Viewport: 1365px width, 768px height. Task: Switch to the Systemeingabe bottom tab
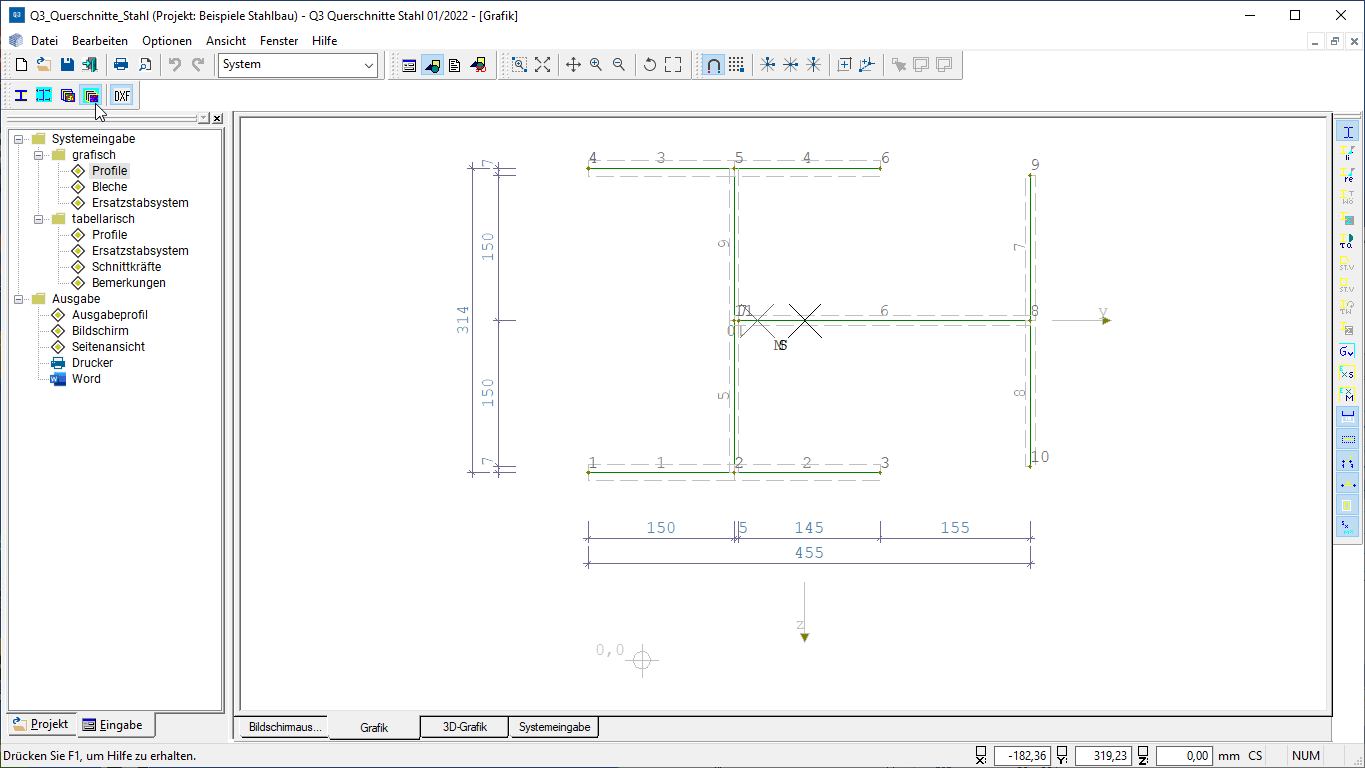(x=554, y=727)
